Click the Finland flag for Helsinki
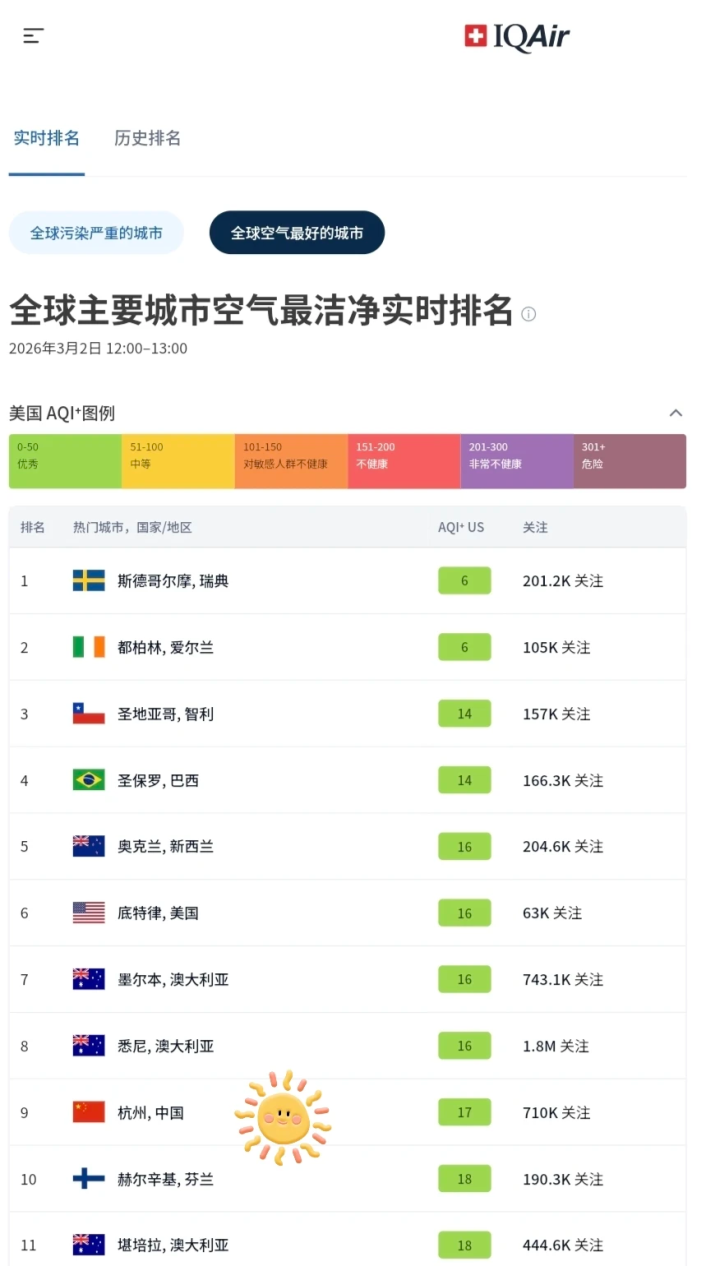Image resolution: width=720 pixels, height=1266 pixels. [x=89, y=1179]
